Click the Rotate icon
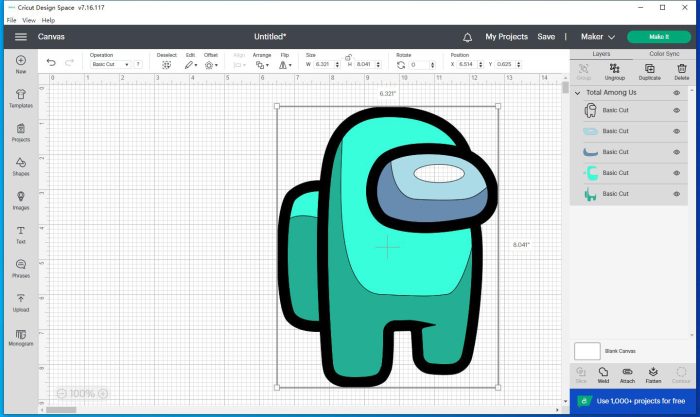The height and width of the screenshot is (417, 700). click(x=401, y=65)
